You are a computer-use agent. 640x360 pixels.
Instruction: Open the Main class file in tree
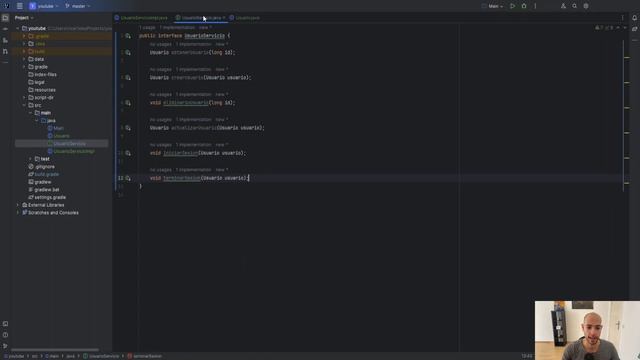56,128
